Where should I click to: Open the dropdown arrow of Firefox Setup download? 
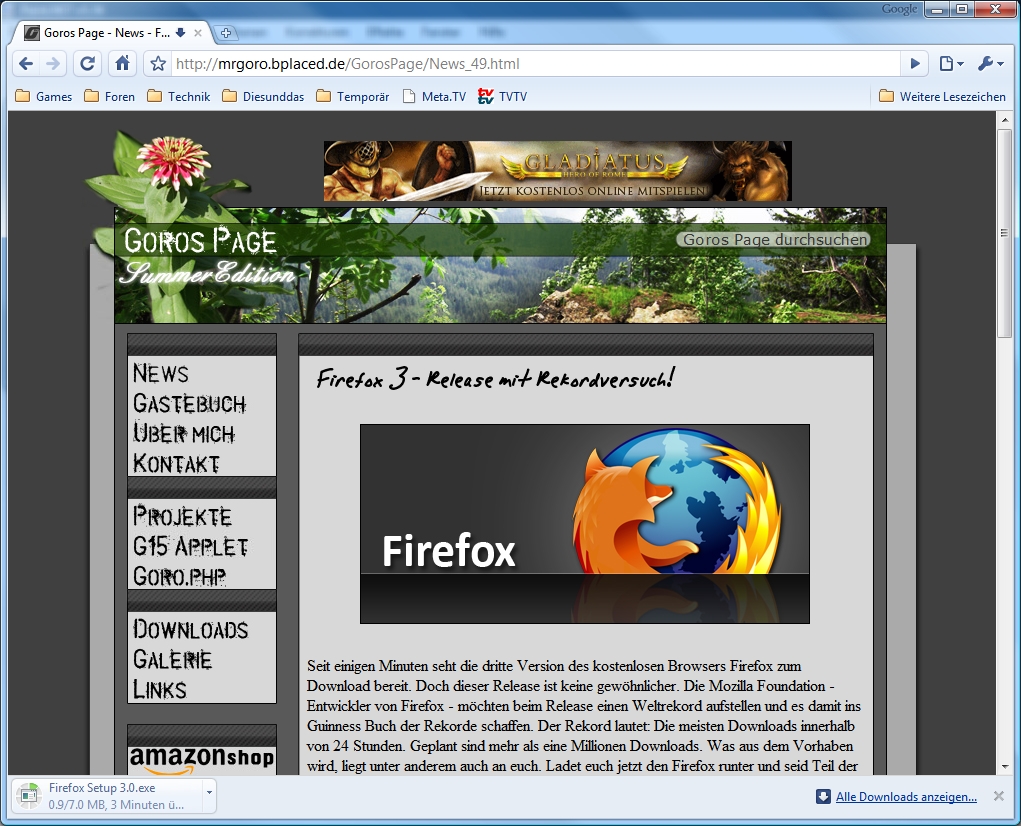point(209,793)
